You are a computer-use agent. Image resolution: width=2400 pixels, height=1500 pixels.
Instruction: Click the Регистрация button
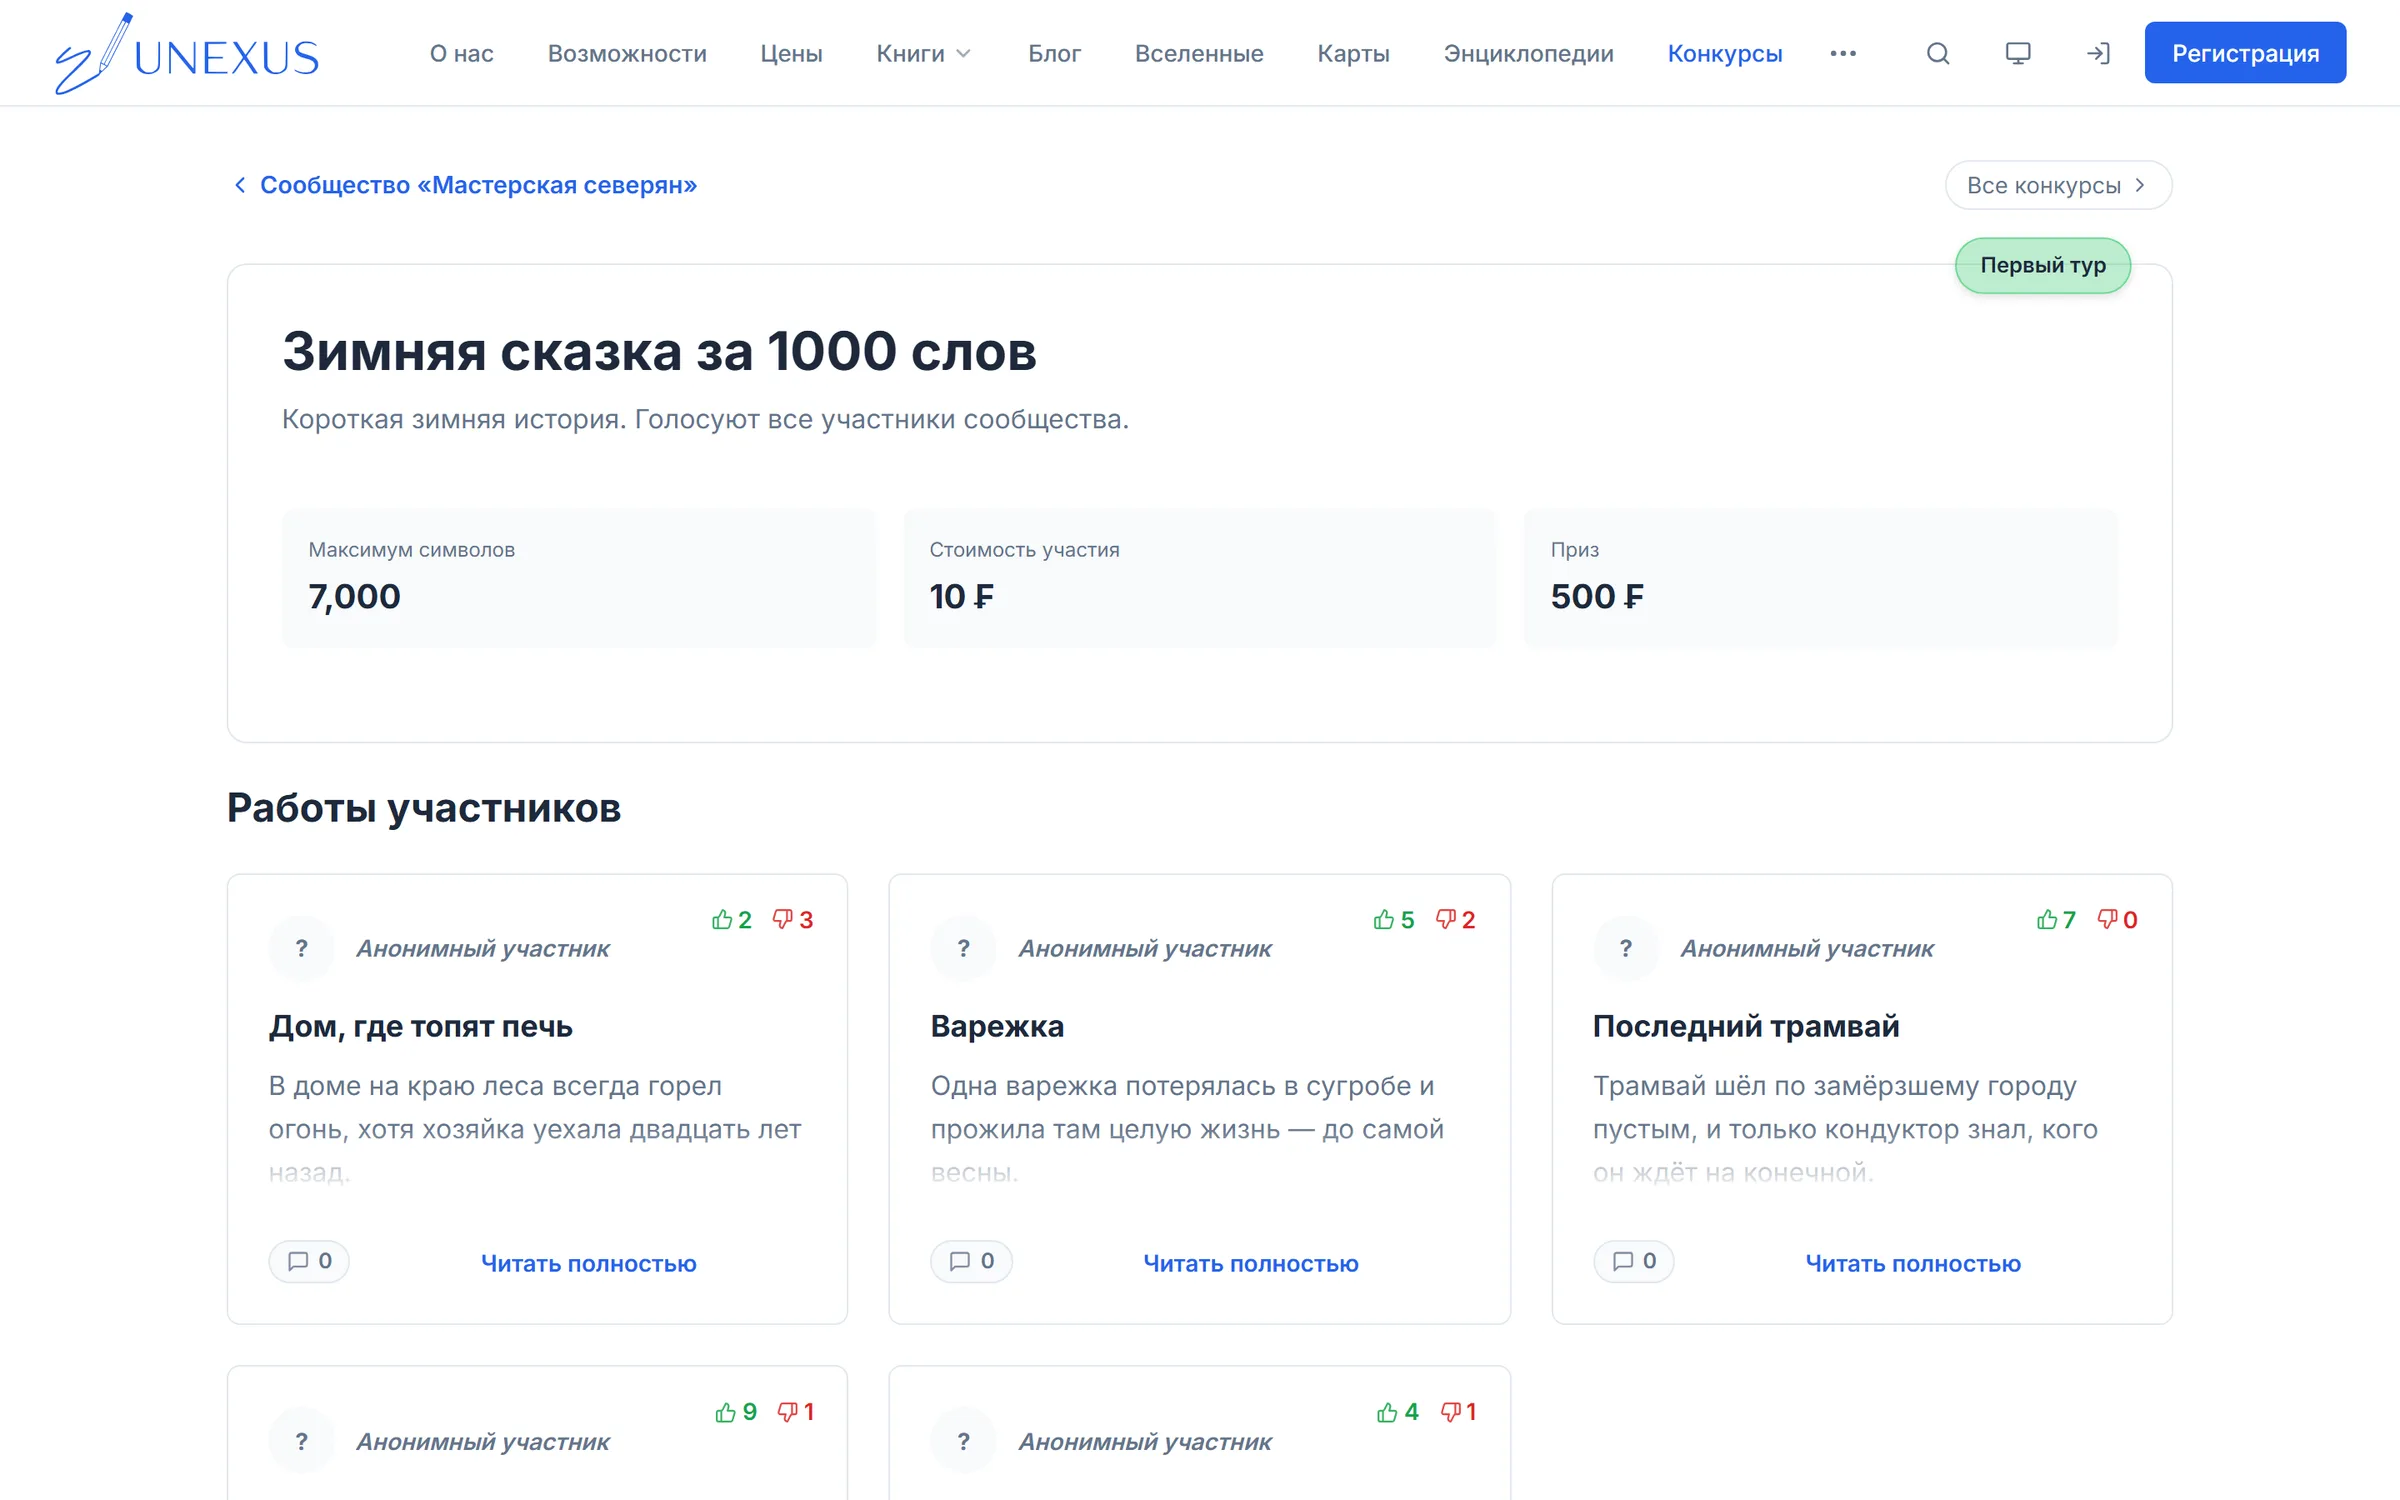[2245, 53]
